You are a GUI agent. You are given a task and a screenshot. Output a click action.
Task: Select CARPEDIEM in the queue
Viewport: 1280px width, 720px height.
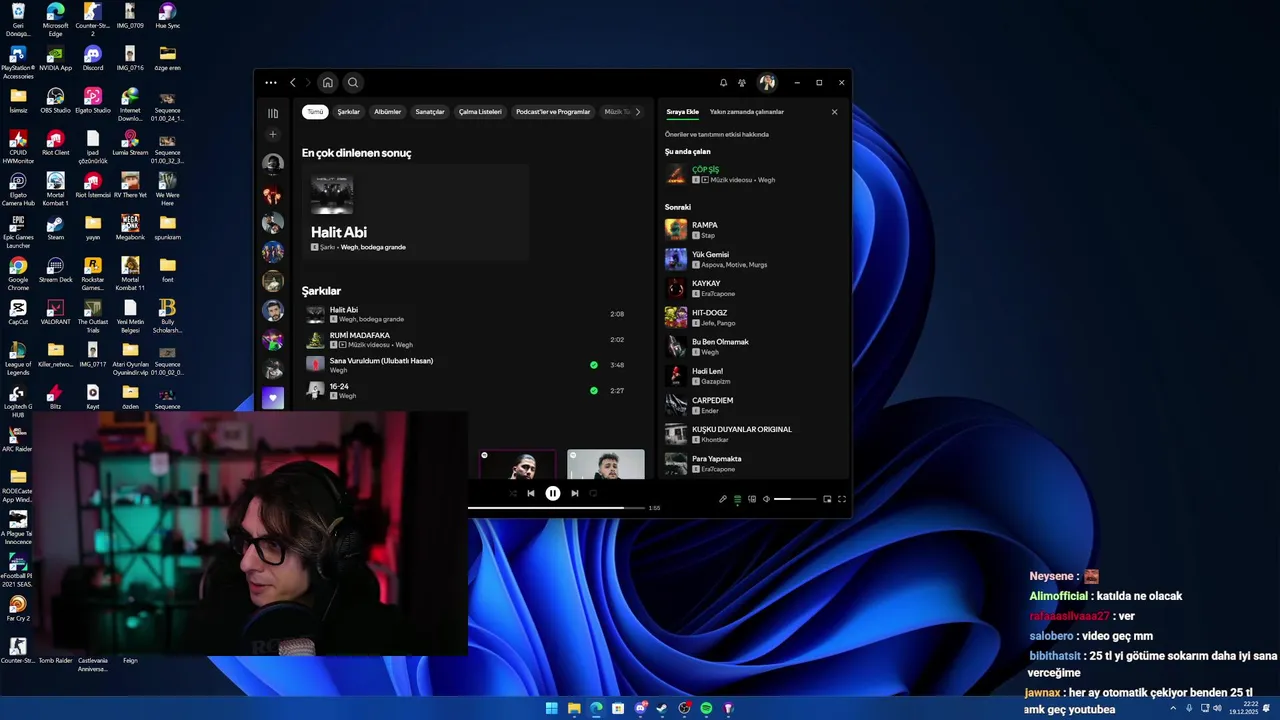coord(754,405)
